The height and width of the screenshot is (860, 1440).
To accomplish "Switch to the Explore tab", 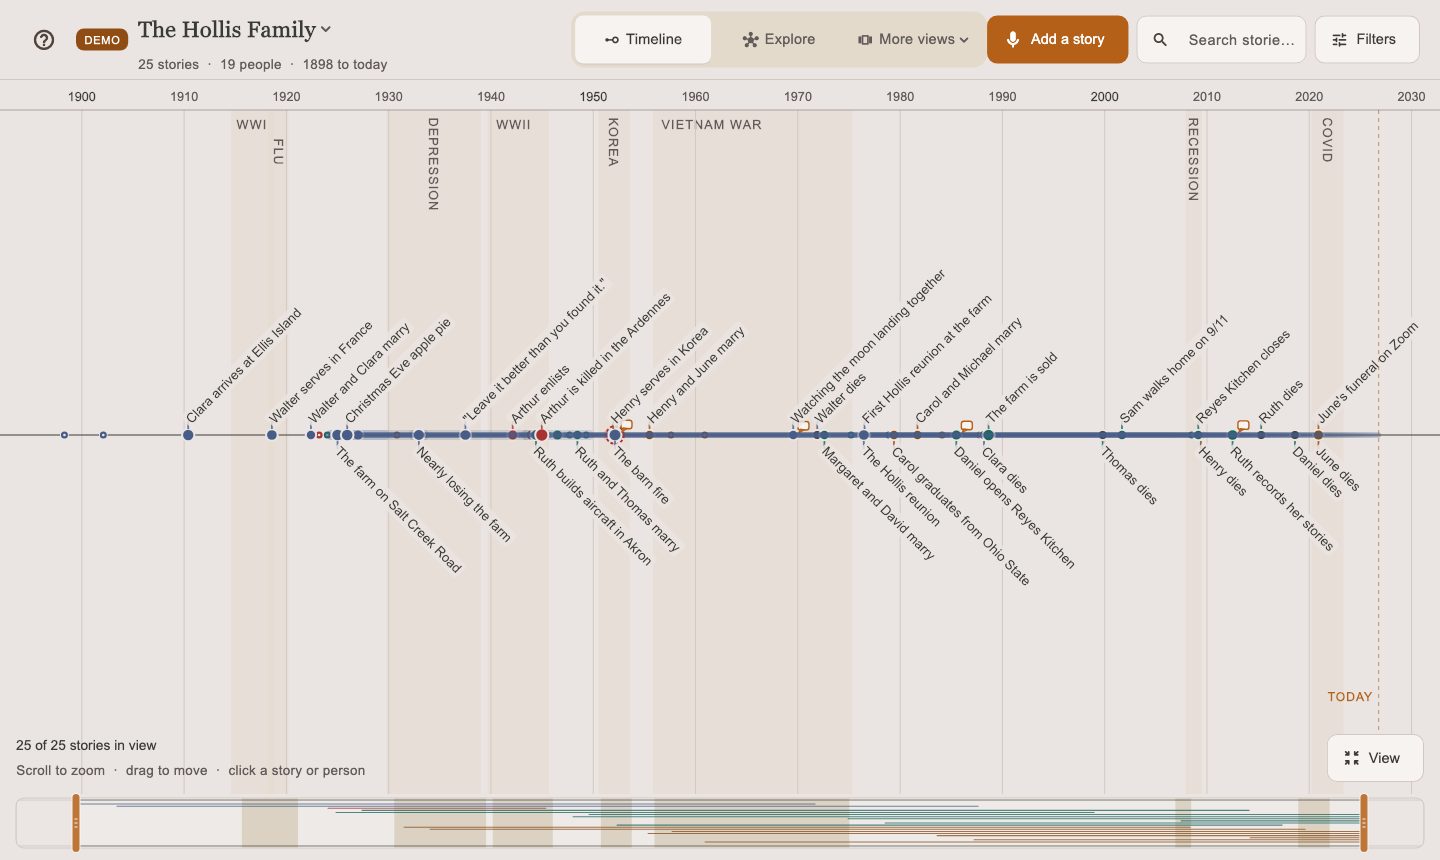I will click(779, 40).
